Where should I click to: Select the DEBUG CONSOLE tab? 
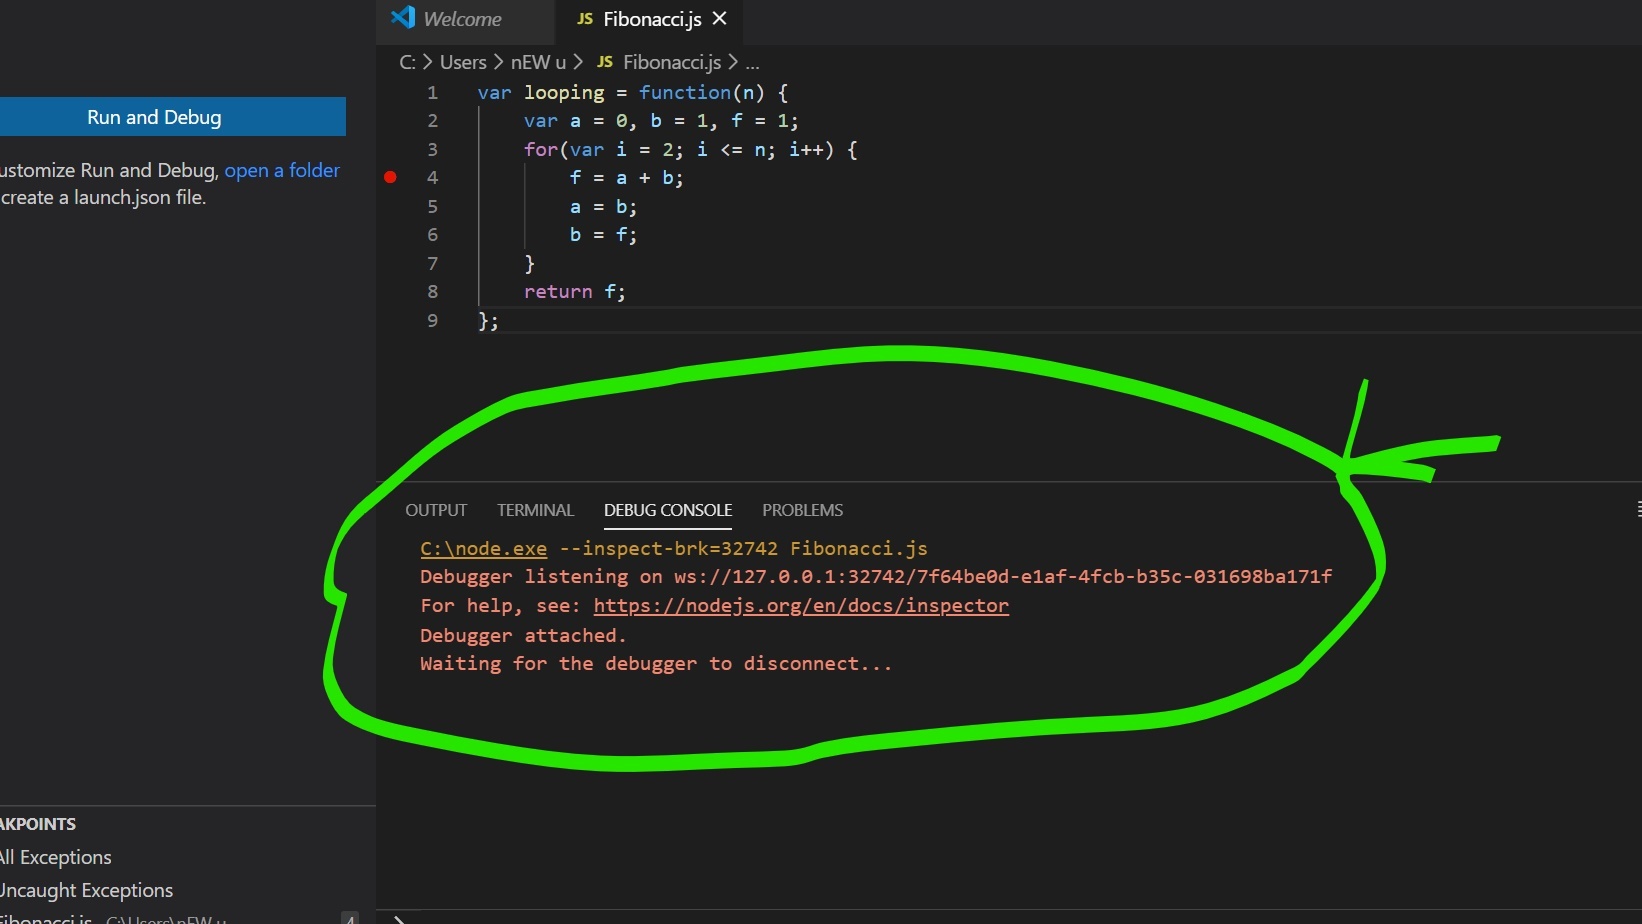tap(667, 510)
